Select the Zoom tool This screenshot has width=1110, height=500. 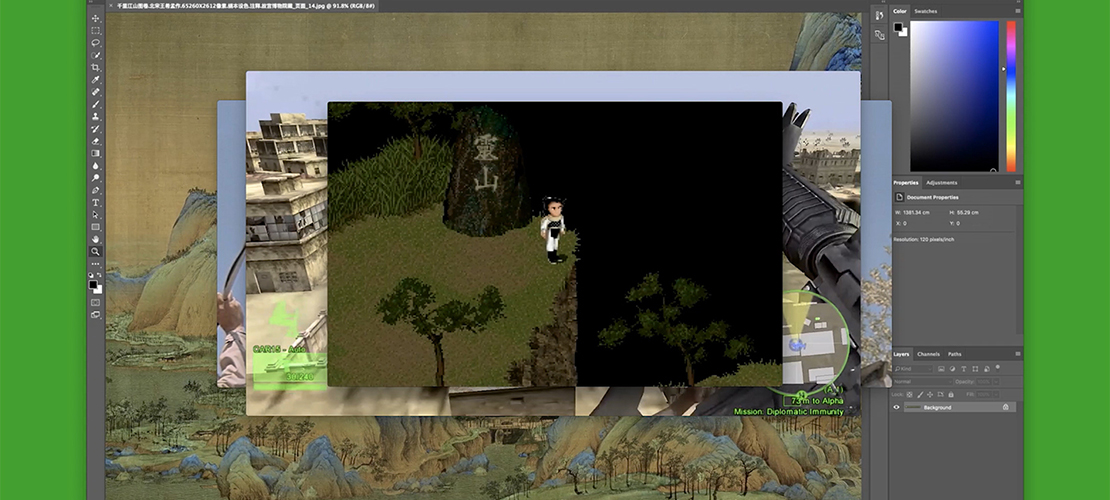[x=96, y=251]
